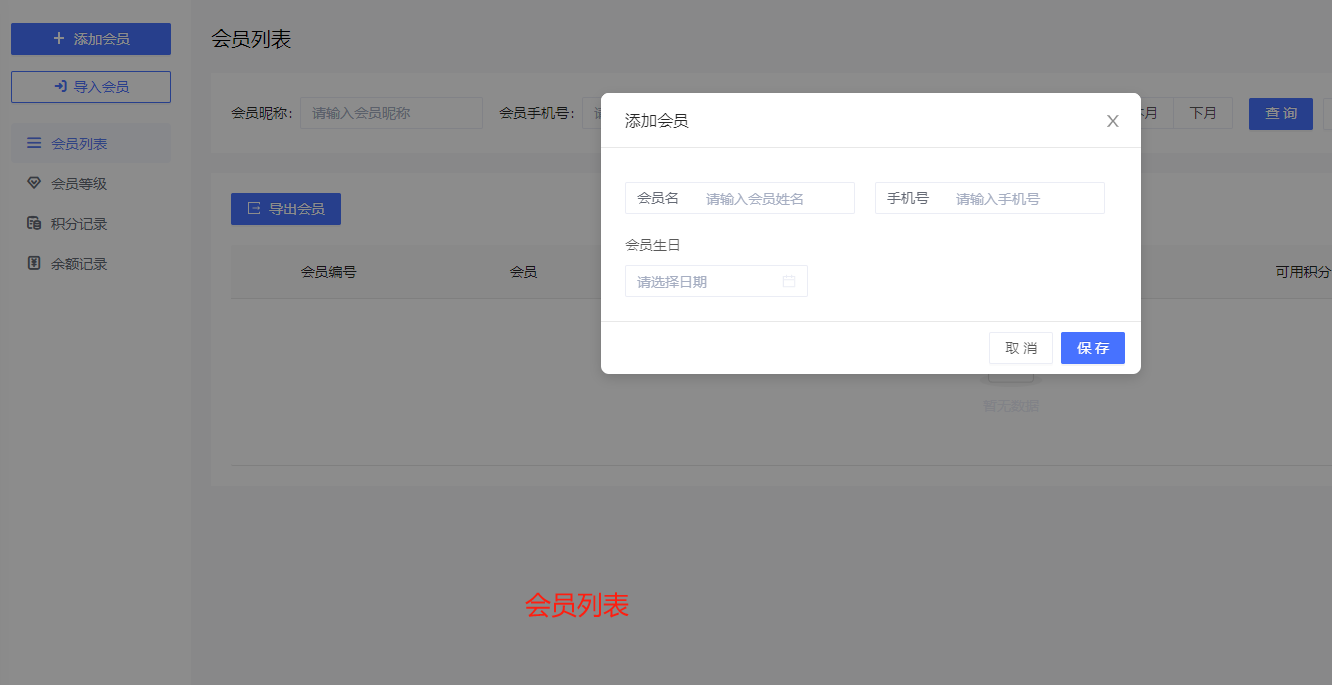Click the diamond icon beside 会员等级
This screenshot has height=685, width=1332.
coord(34,183)
